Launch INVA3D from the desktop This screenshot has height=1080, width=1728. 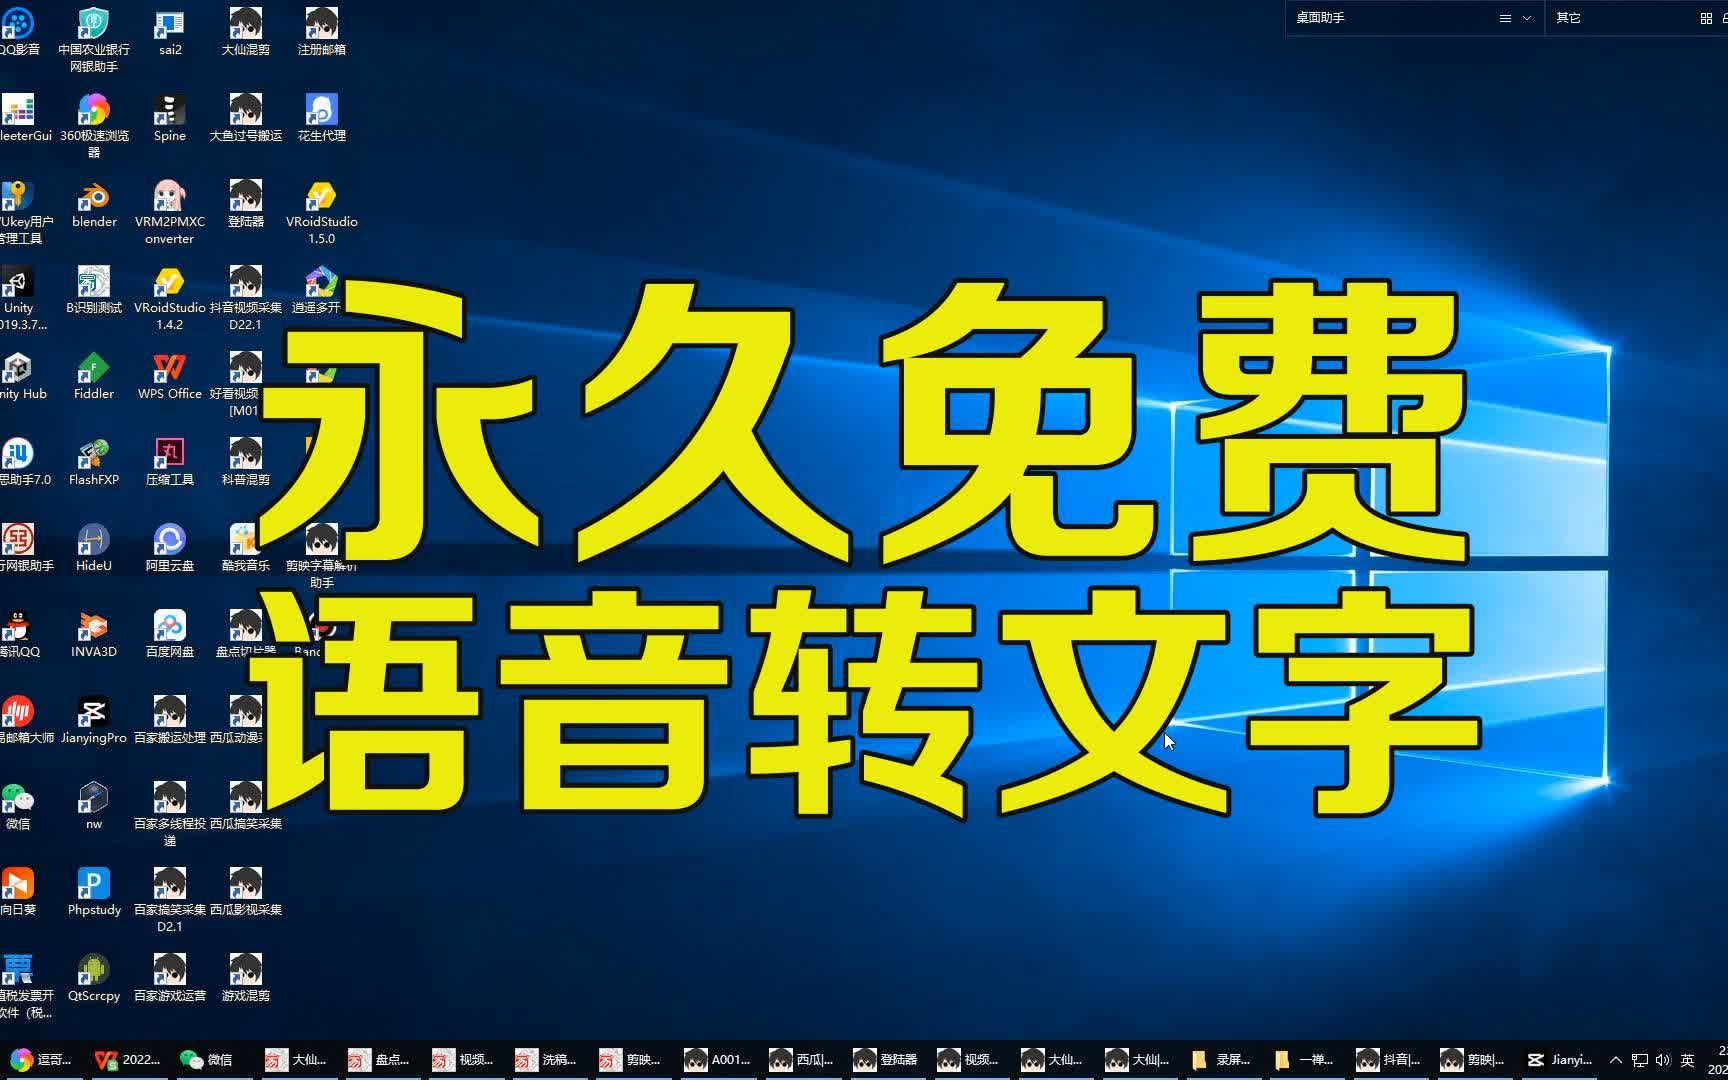coord(94,635)
